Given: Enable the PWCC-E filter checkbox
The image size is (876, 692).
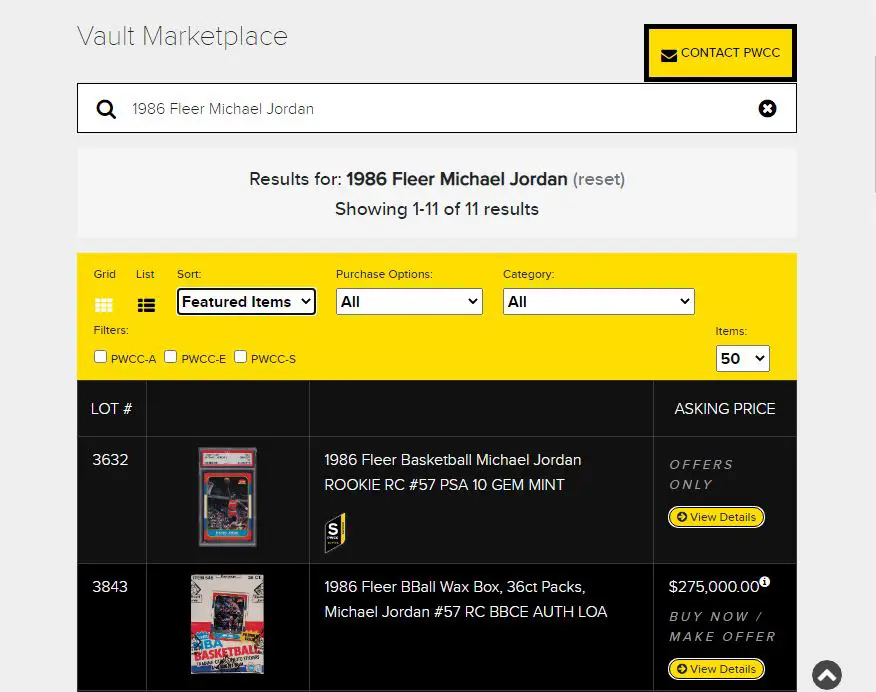Looking at the screenshot, I should (x=170, y=357).
